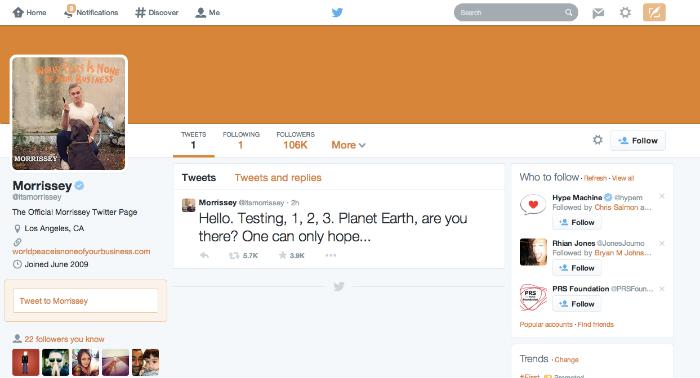Open the PRS Foundation name link

(580, 289)
